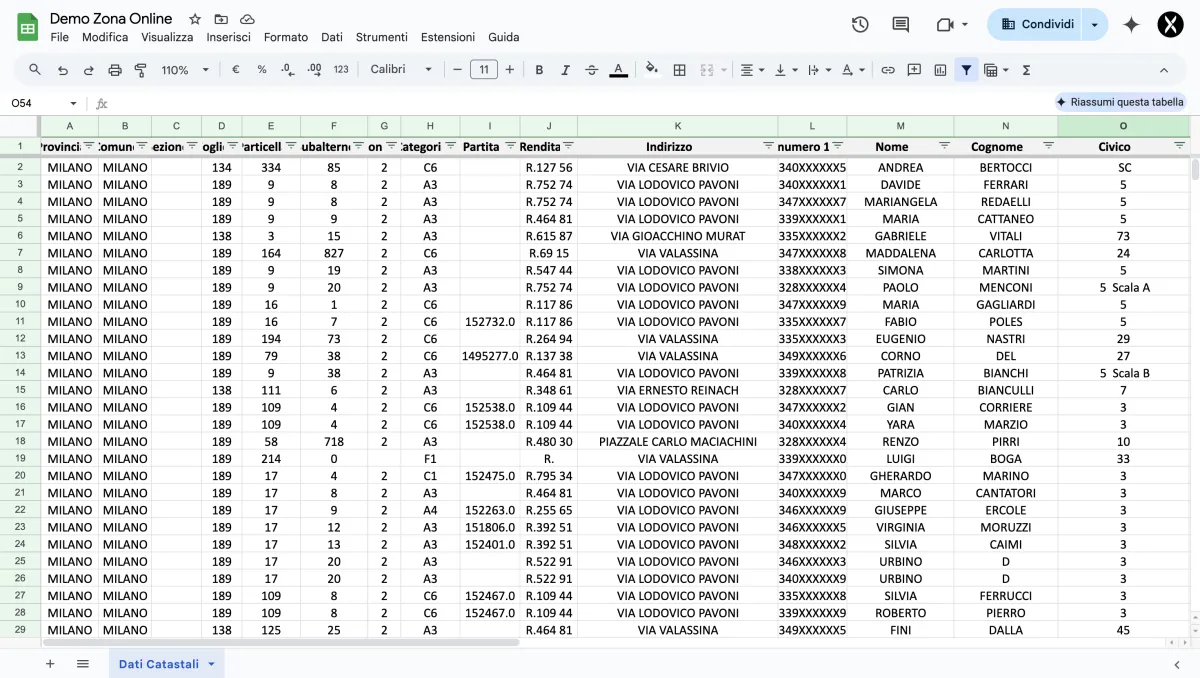Image resolution: width=1200 pixels, height=678 pixels.
Task: Open the Condividi dropdown arrow
Action: click(x=1096, y=24)
